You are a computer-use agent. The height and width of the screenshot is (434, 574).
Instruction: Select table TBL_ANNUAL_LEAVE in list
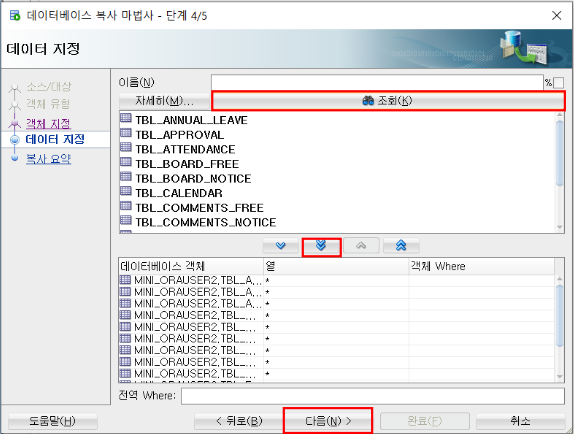(191, 120)
